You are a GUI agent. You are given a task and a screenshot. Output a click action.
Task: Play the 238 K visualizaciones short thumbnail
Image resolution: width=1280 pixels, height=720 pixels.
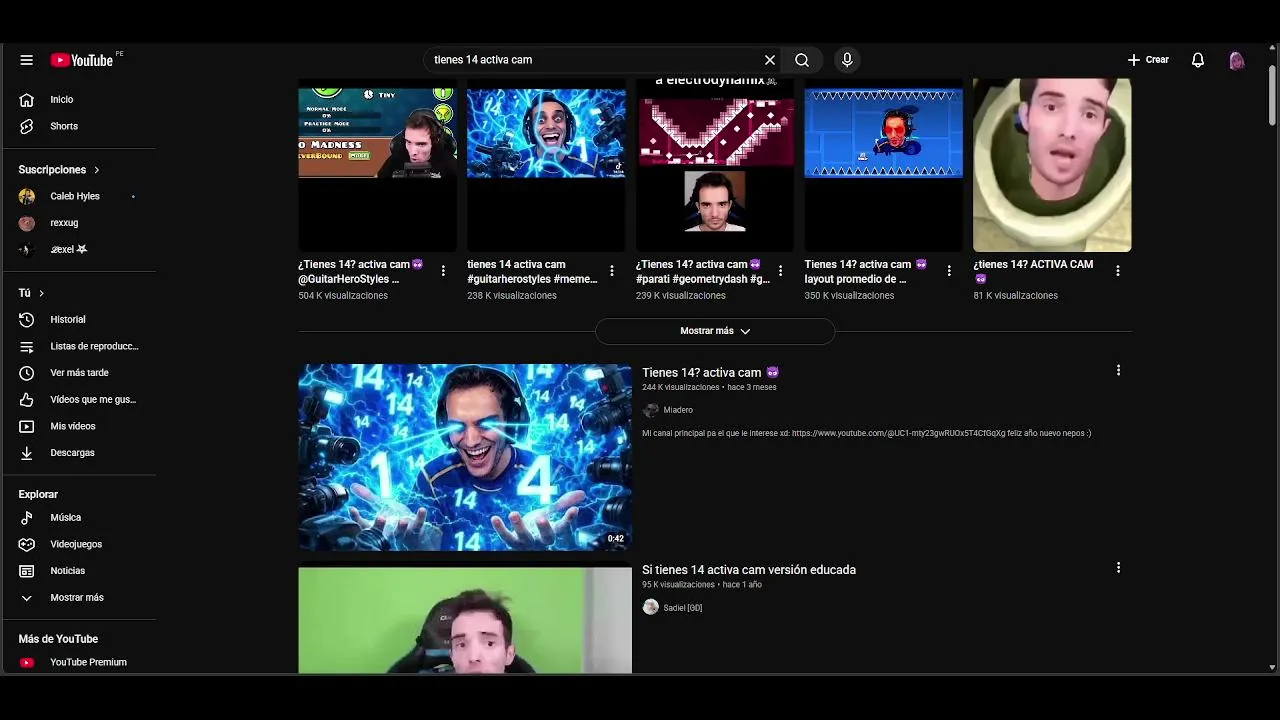[546, 165]
